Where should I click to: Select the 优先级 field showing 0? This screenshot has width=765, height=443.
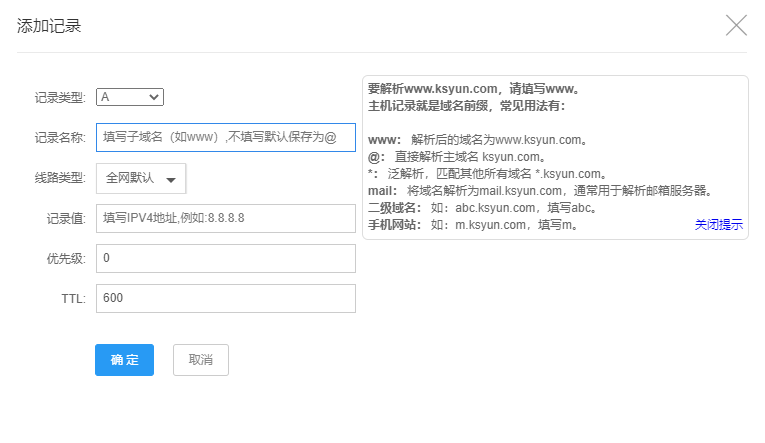226,259
